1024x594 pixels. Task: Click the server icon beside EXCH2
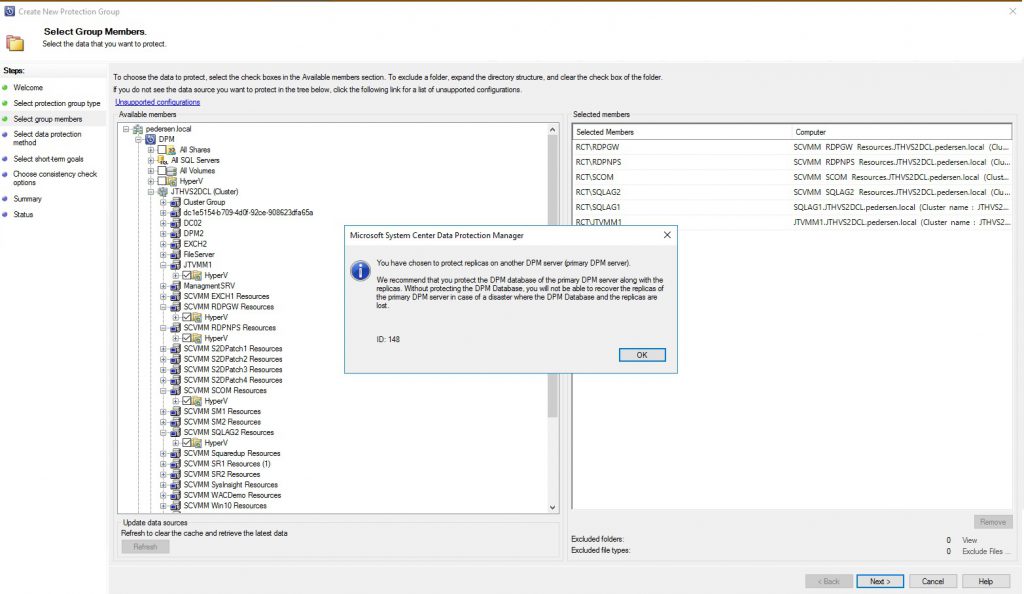pos(175,244)
